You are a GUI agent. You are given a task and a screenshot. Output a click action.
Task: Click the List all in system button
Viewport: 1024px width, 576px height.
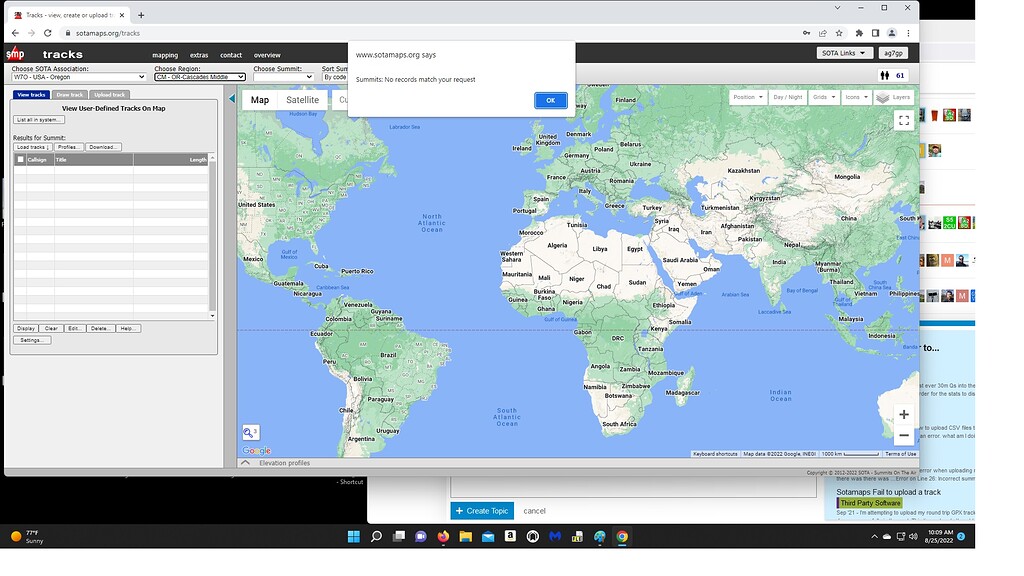38,119
